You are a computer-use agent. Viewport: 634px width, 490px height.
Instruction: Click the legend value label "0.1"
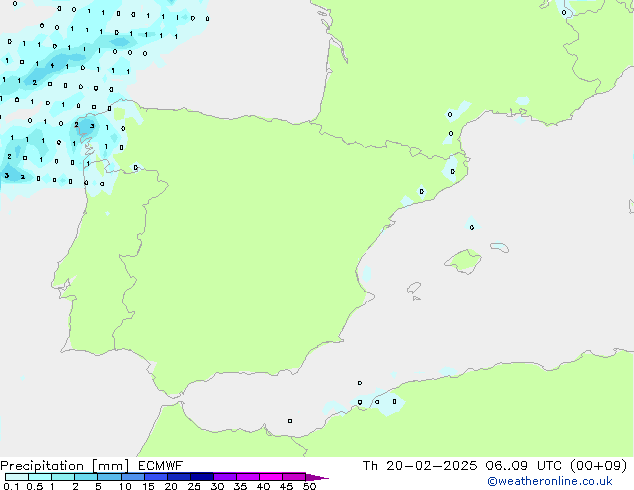pyautogui.click(x=10, y=487)
